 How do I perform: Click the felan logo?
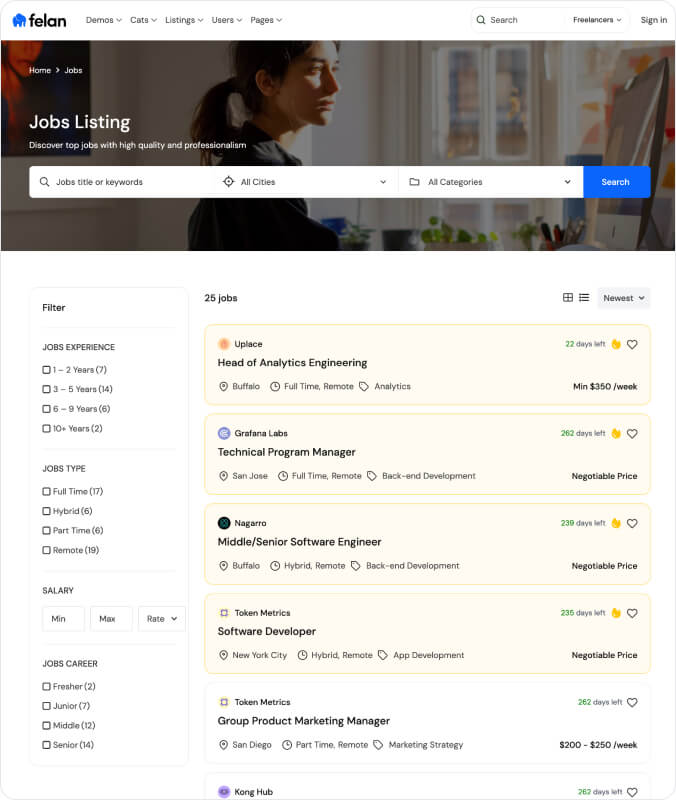39,20
